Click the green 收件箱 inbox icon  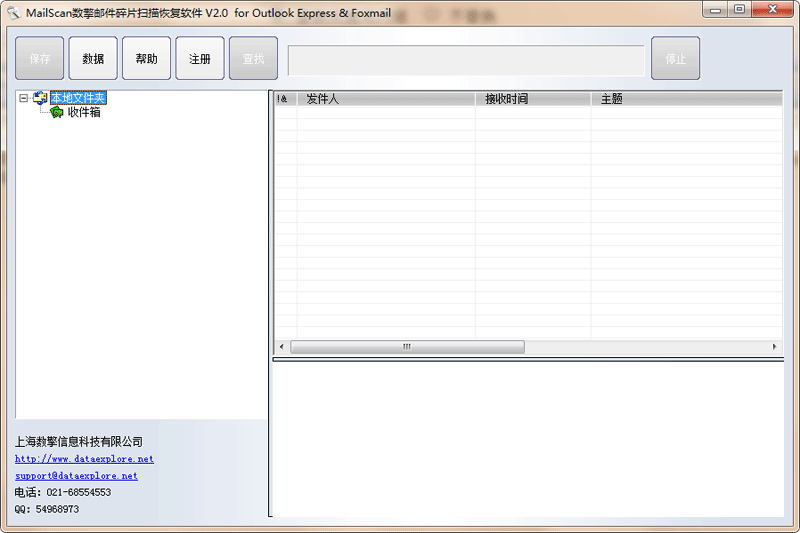click(x=57, y=112)
